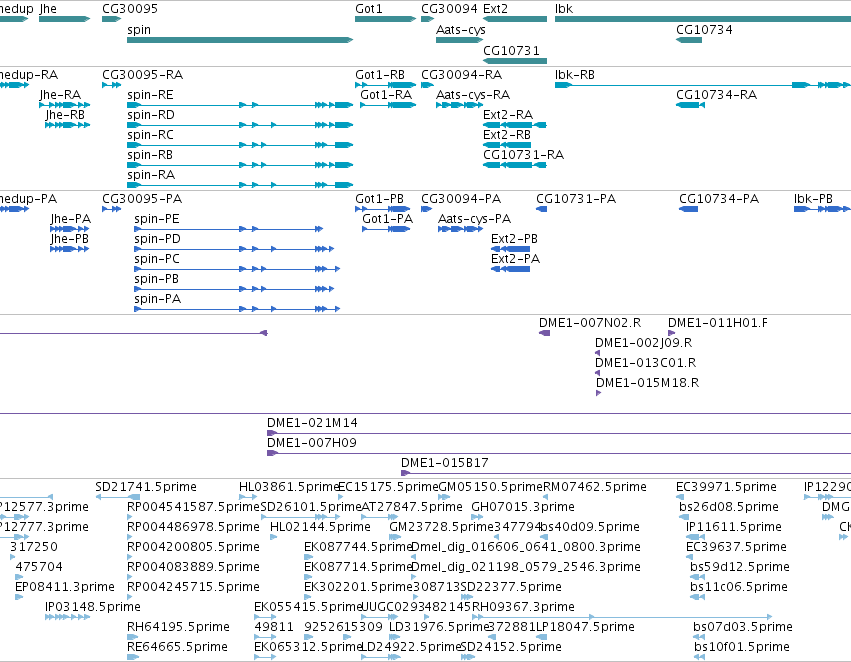Screen dimensions: 851x662
Task: Click the spin-RC transcript label
Action: [151, 135]
